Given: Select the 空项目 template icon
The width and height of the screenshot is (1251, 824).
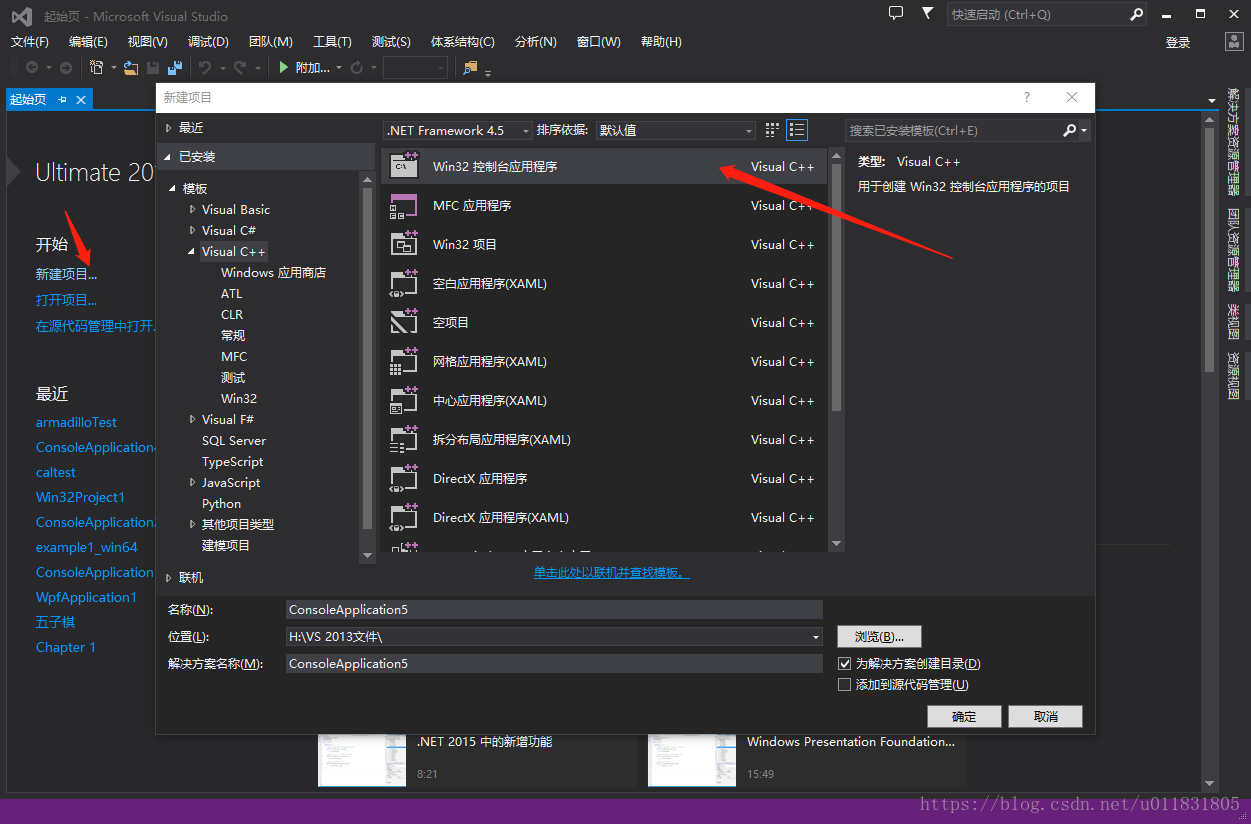Looking at the screenshot, I should point(403,323).
